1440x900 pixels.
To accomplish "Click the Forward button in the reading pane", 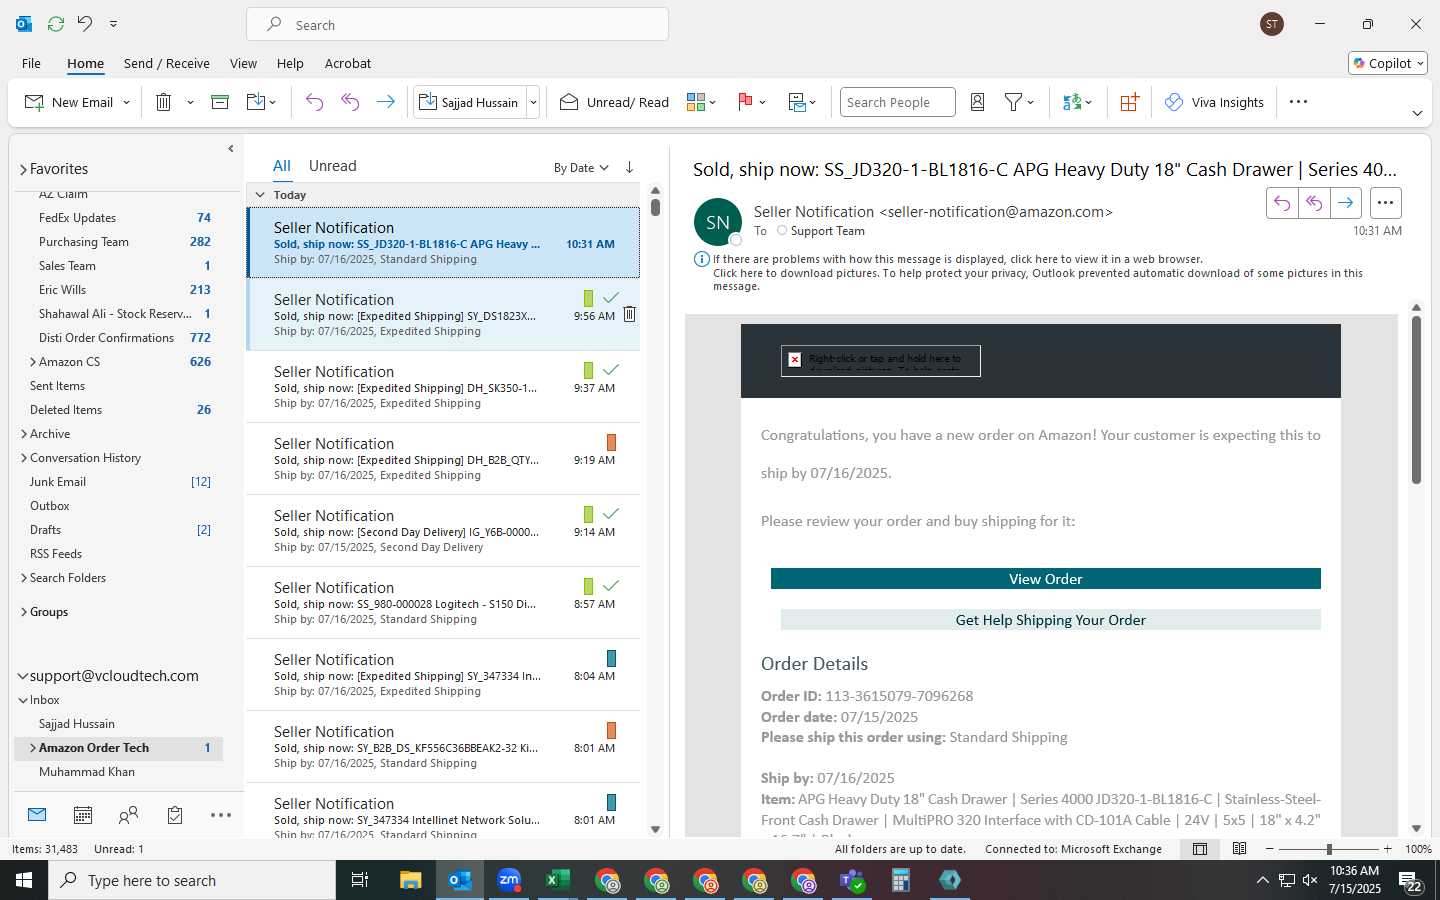I will coord(1345,203).
